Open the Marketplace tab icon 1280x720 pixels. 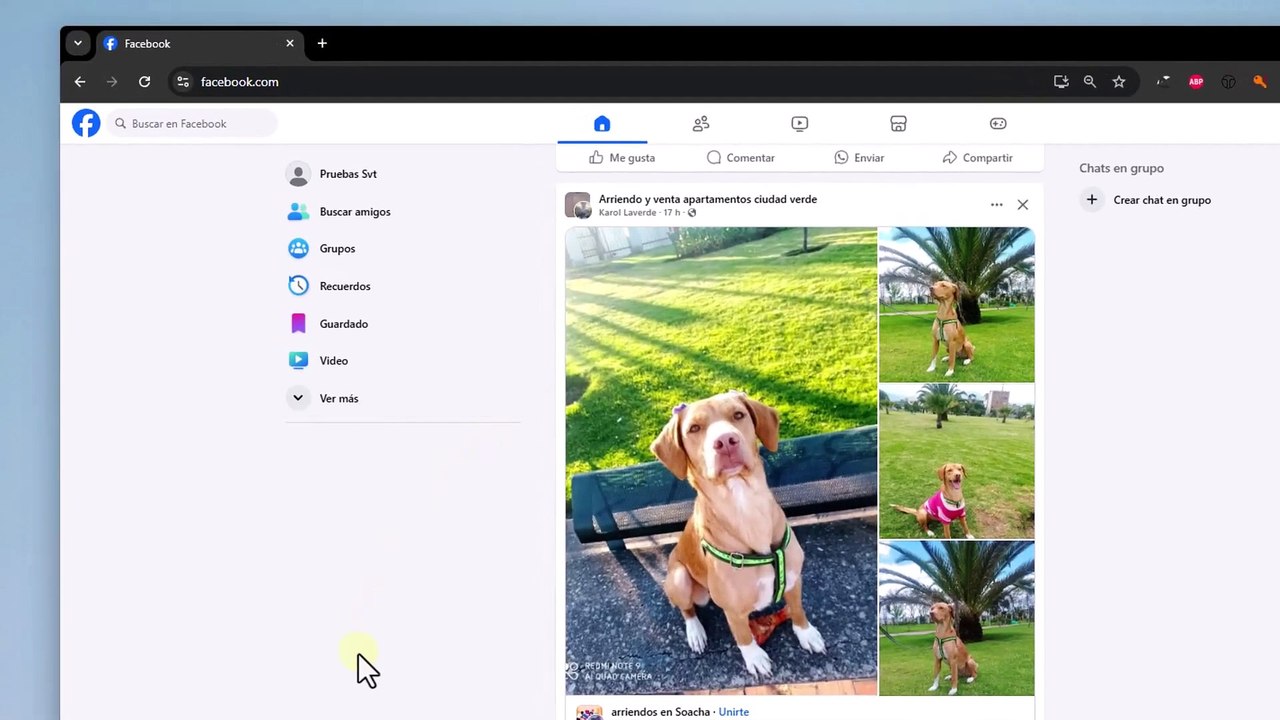point(898,124)
